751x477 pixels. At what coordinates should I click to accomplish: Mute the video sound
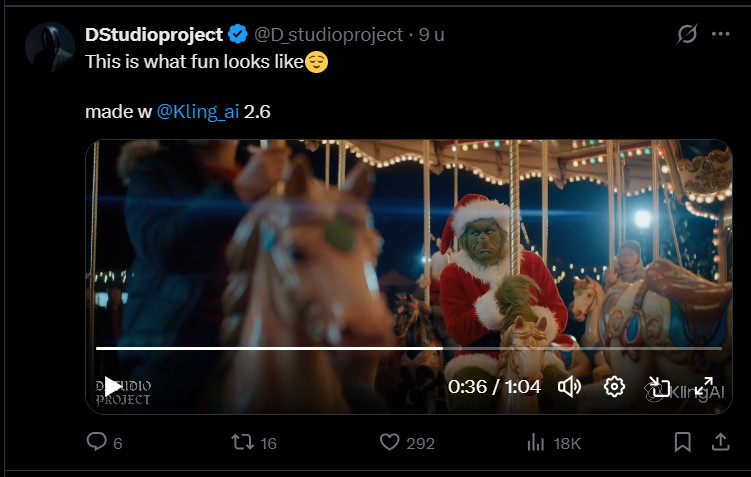tap(569, 387)
